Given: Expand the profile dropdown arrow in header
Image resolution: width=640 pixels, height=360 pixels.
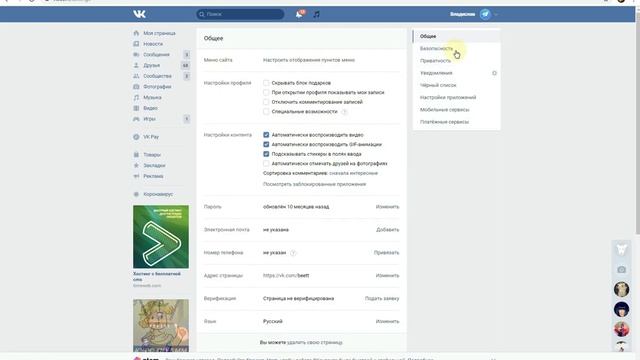Looking at the screenshot, I should [x=496, y=14].
